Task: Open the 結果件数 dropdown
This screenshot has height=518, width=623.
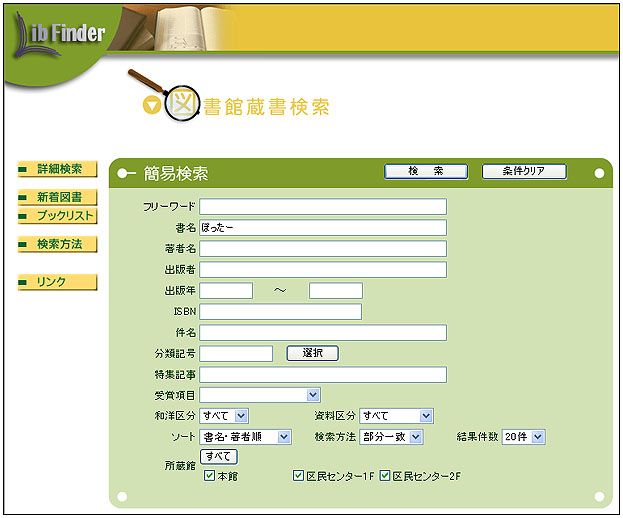Action: [524, 437]
